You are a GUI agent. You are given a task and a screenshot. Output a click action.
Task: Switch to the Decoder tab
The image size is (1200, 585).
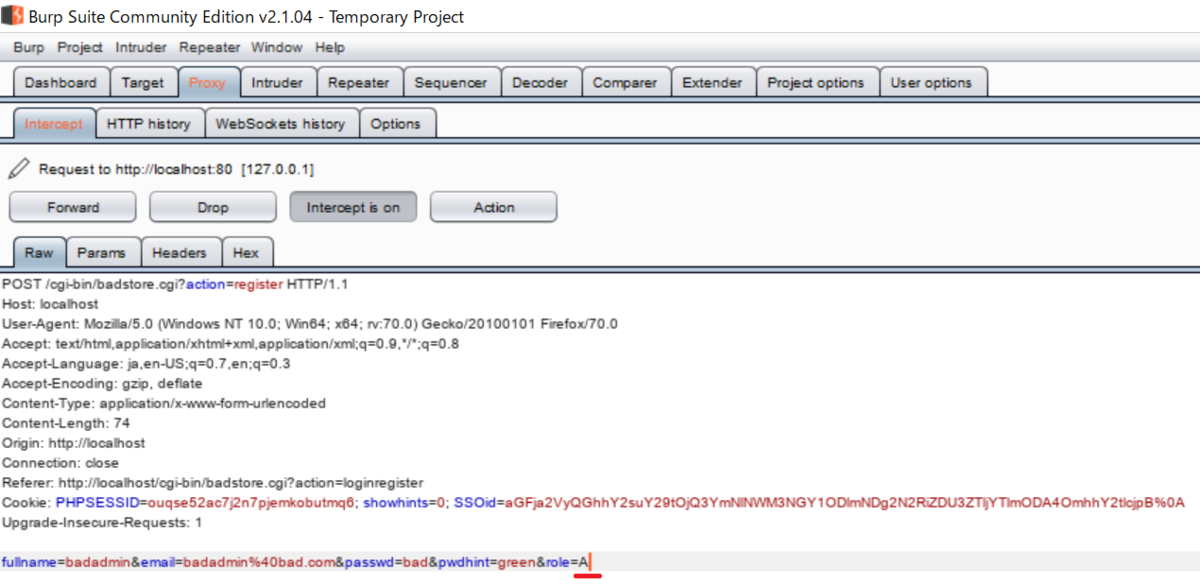540,83
